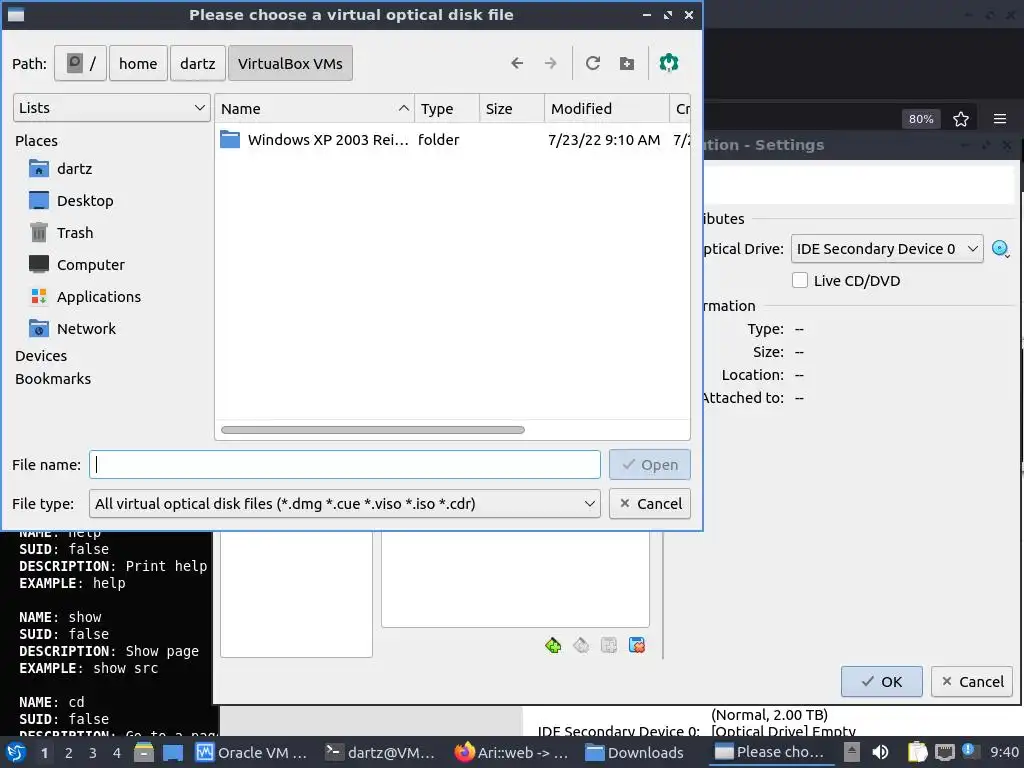Sort files by Name column
The width and height of the screenshot is (1024, 768).
click(x=315, y=108)
